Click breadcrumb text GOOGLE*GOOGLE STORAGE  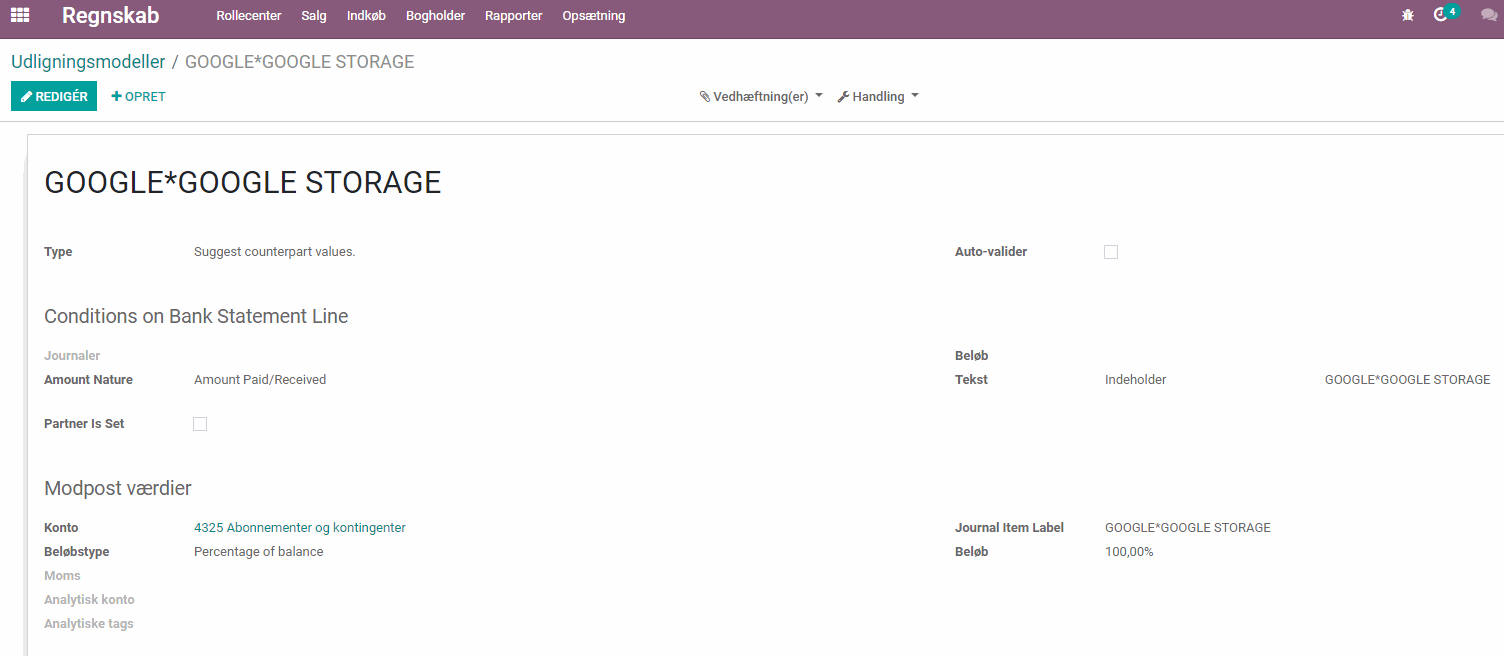[300, 62]
